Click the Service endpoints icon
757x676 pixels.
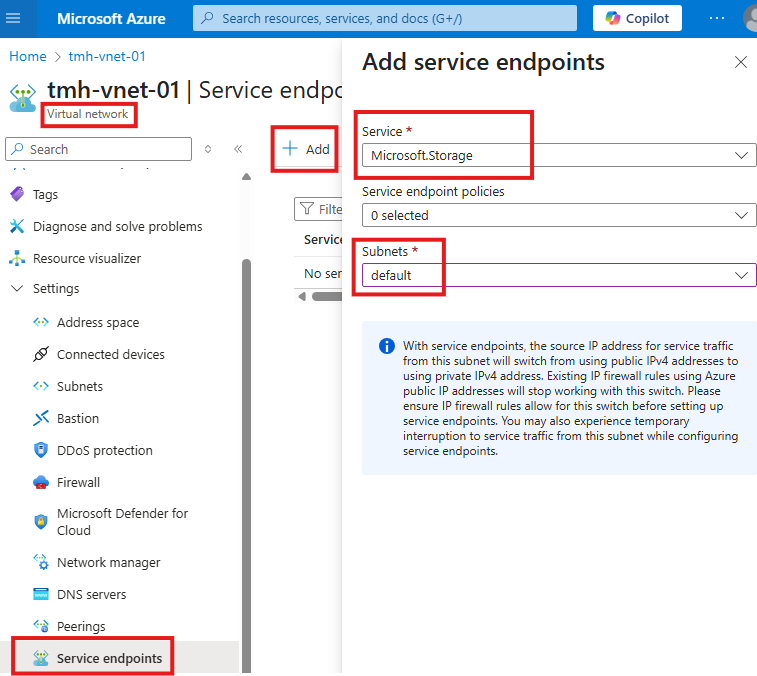point(41,658)
